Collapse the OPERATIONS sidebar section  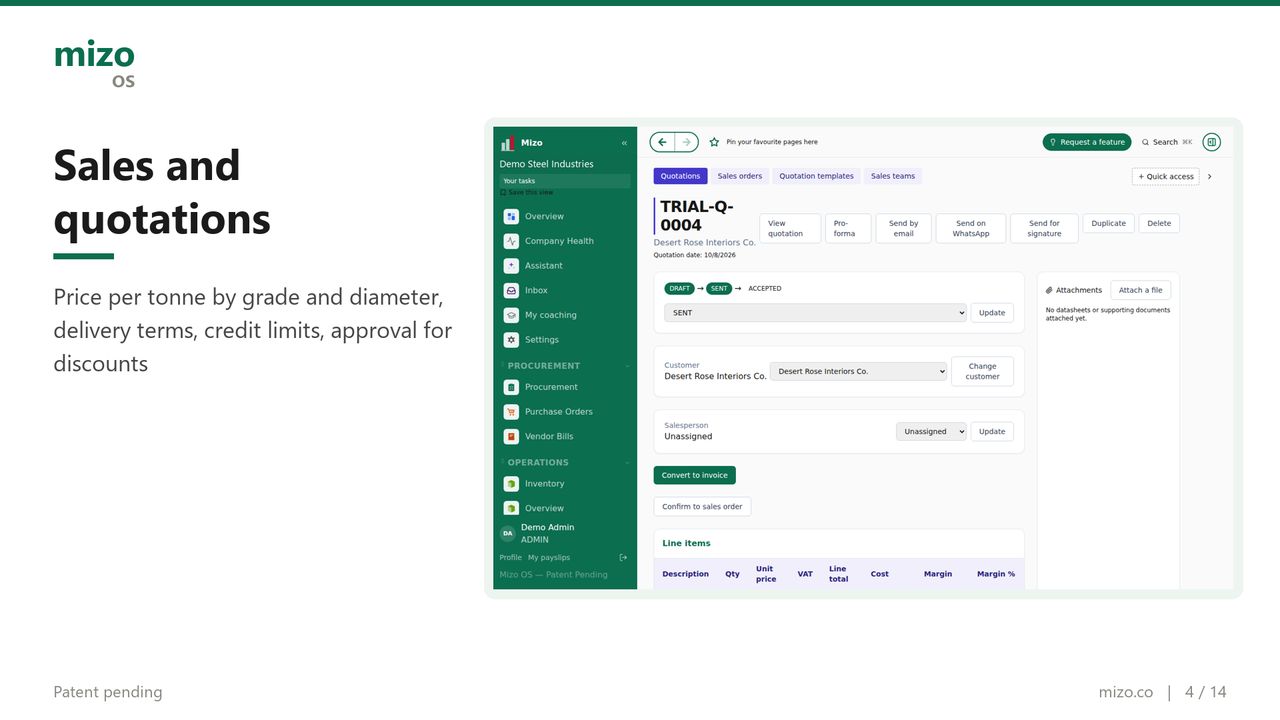(627, 463)
